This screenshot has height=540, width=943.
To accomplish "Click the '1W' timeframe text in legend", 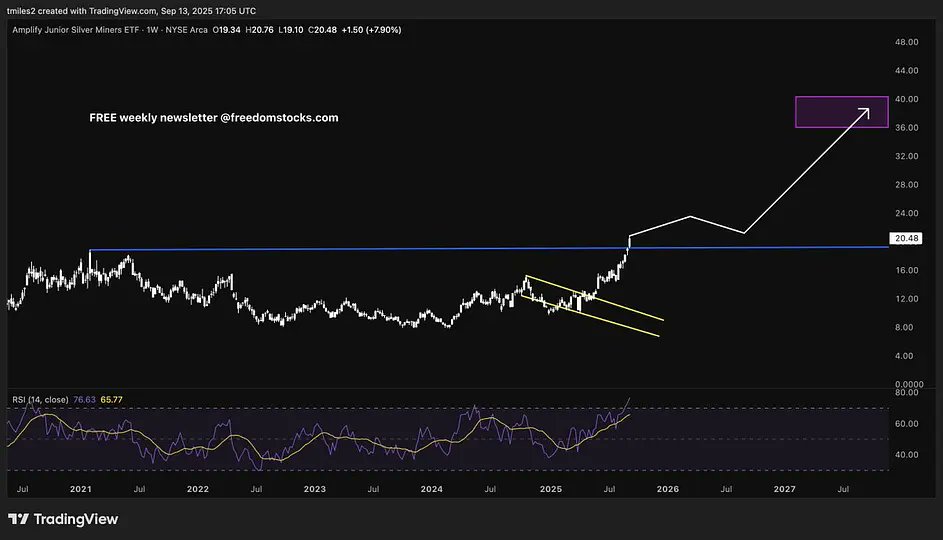I will tap(152, 29).
